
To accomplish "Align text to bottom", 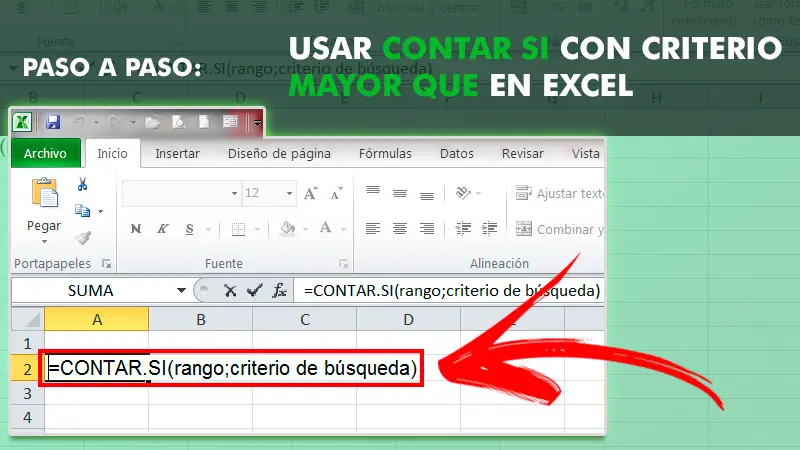I will pyautogui.click(x=427, y=194).
